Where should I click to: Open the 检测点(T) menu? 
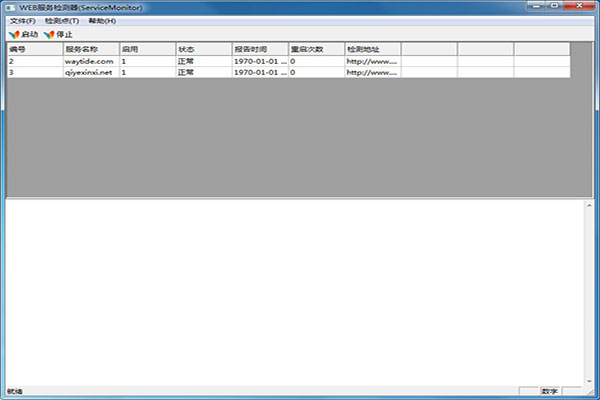point(61,20)
